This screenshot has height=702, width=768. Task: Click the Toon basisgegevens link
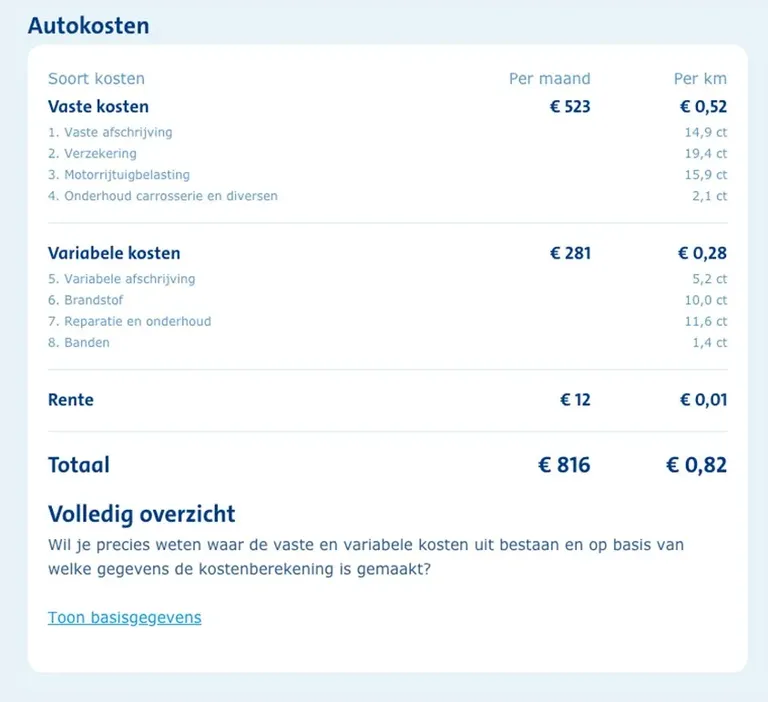pyautogui.click(x=124, y=618)
